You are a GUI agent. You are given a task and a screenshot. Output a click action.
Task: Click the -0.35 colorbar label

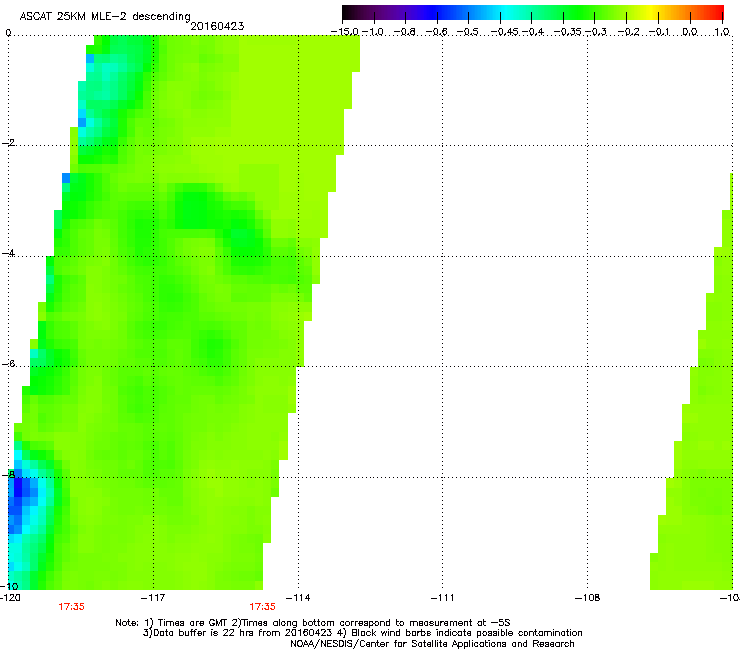pyautogui.click(x=568, y=32)
